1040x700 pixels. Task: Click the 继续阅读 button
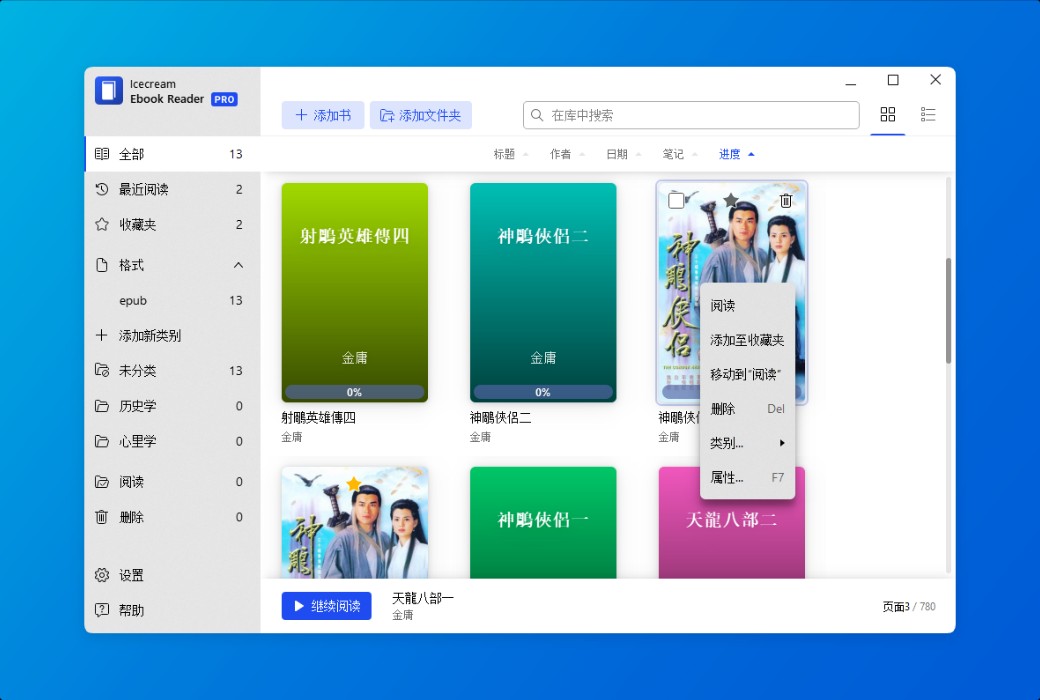coord(326,605)
